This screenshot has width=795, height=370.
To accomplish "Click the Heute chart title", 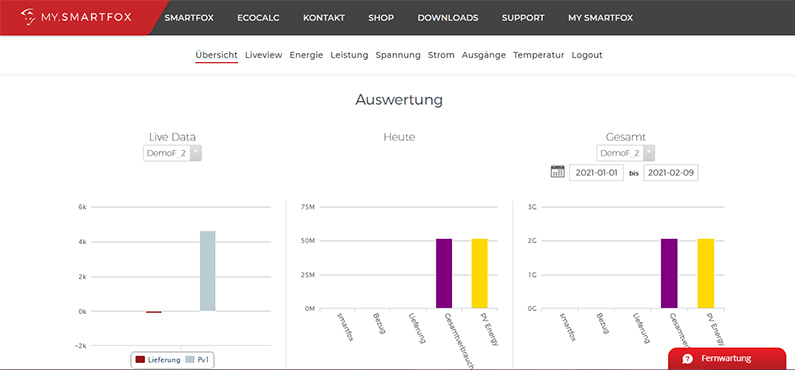I will click(x=399, y=137).
